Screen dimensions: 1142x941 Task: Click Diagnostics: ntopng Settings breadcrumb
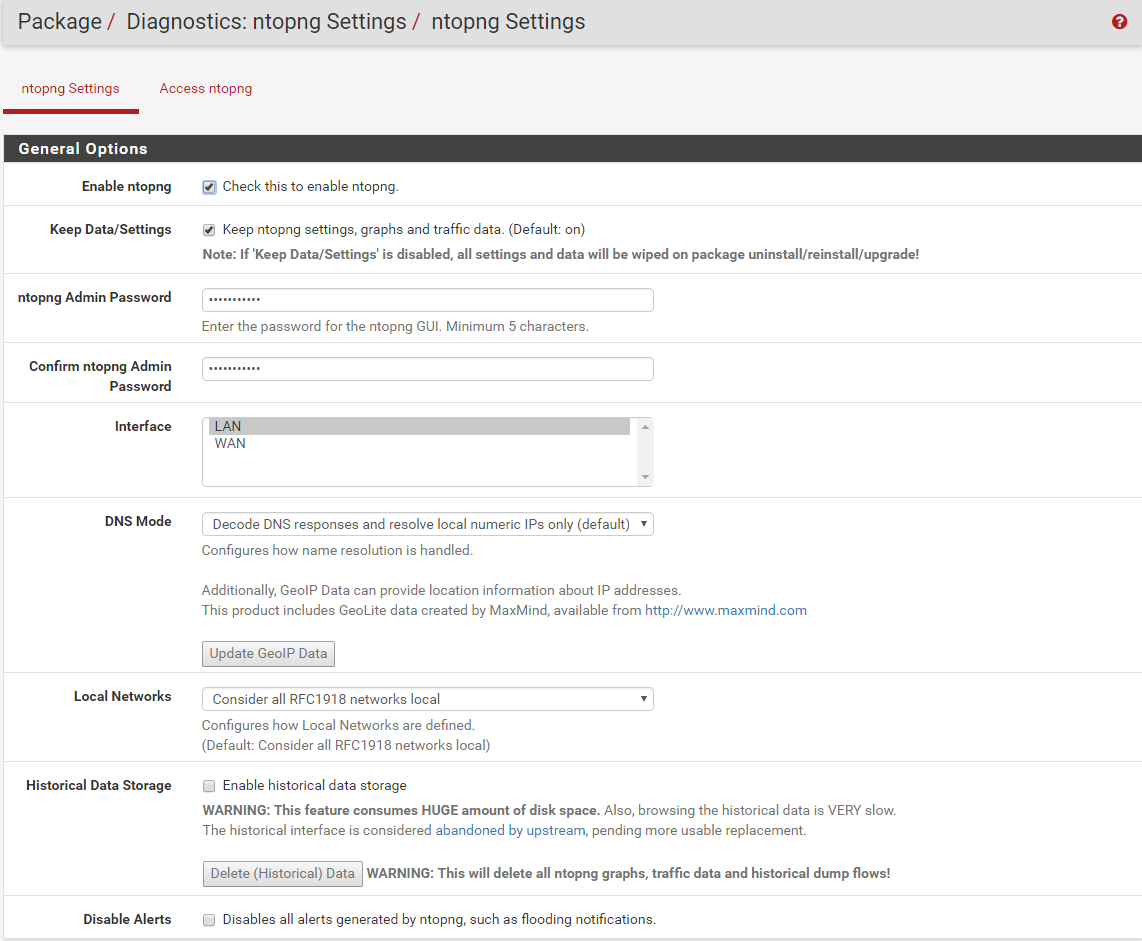(x=267, y=22)
